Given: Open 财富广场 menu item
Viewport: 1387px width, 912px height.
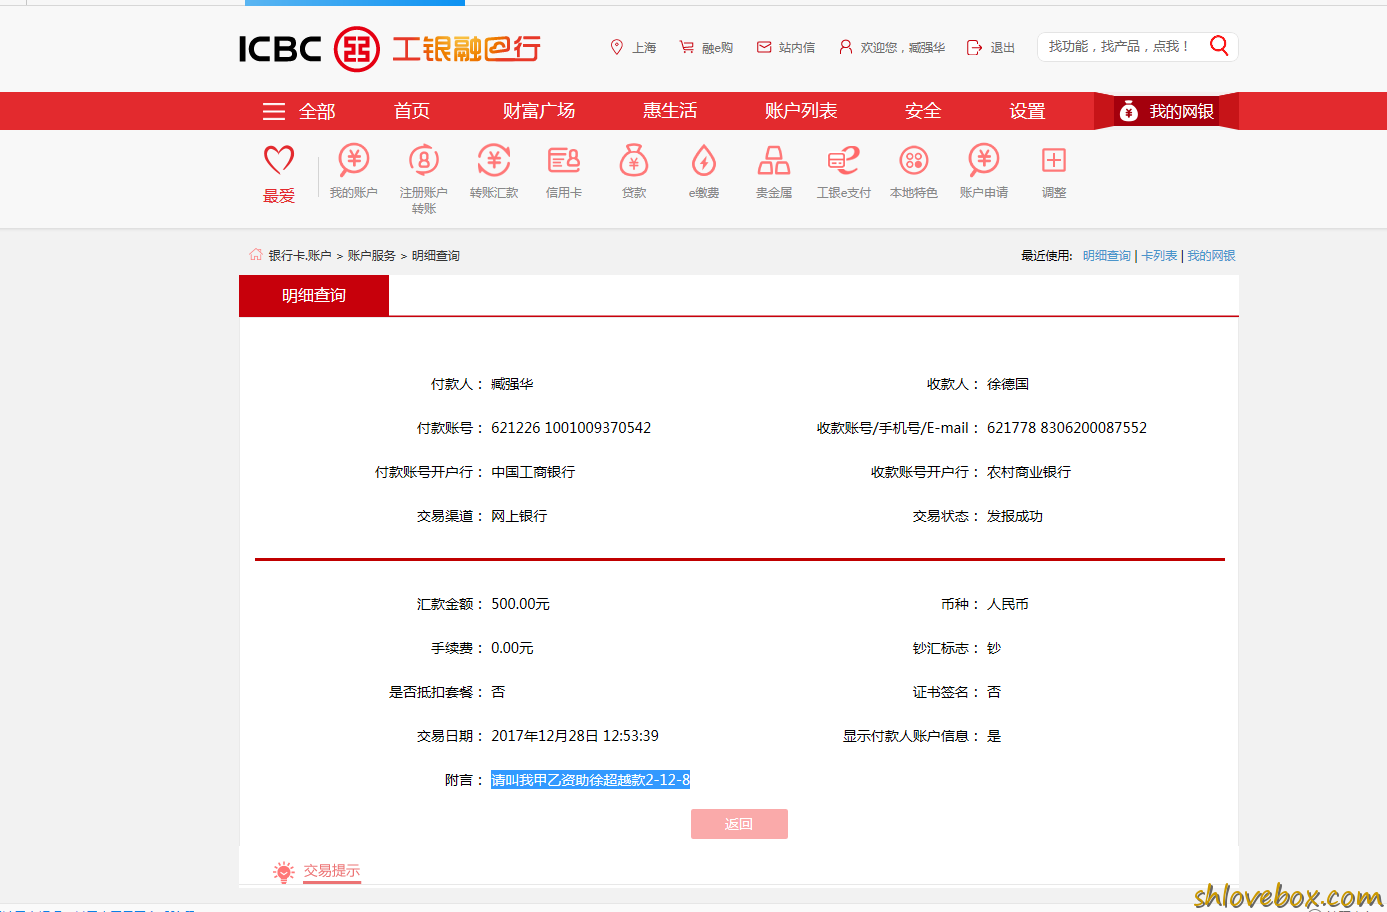Looking at the screenshot, I should point(539,111).
